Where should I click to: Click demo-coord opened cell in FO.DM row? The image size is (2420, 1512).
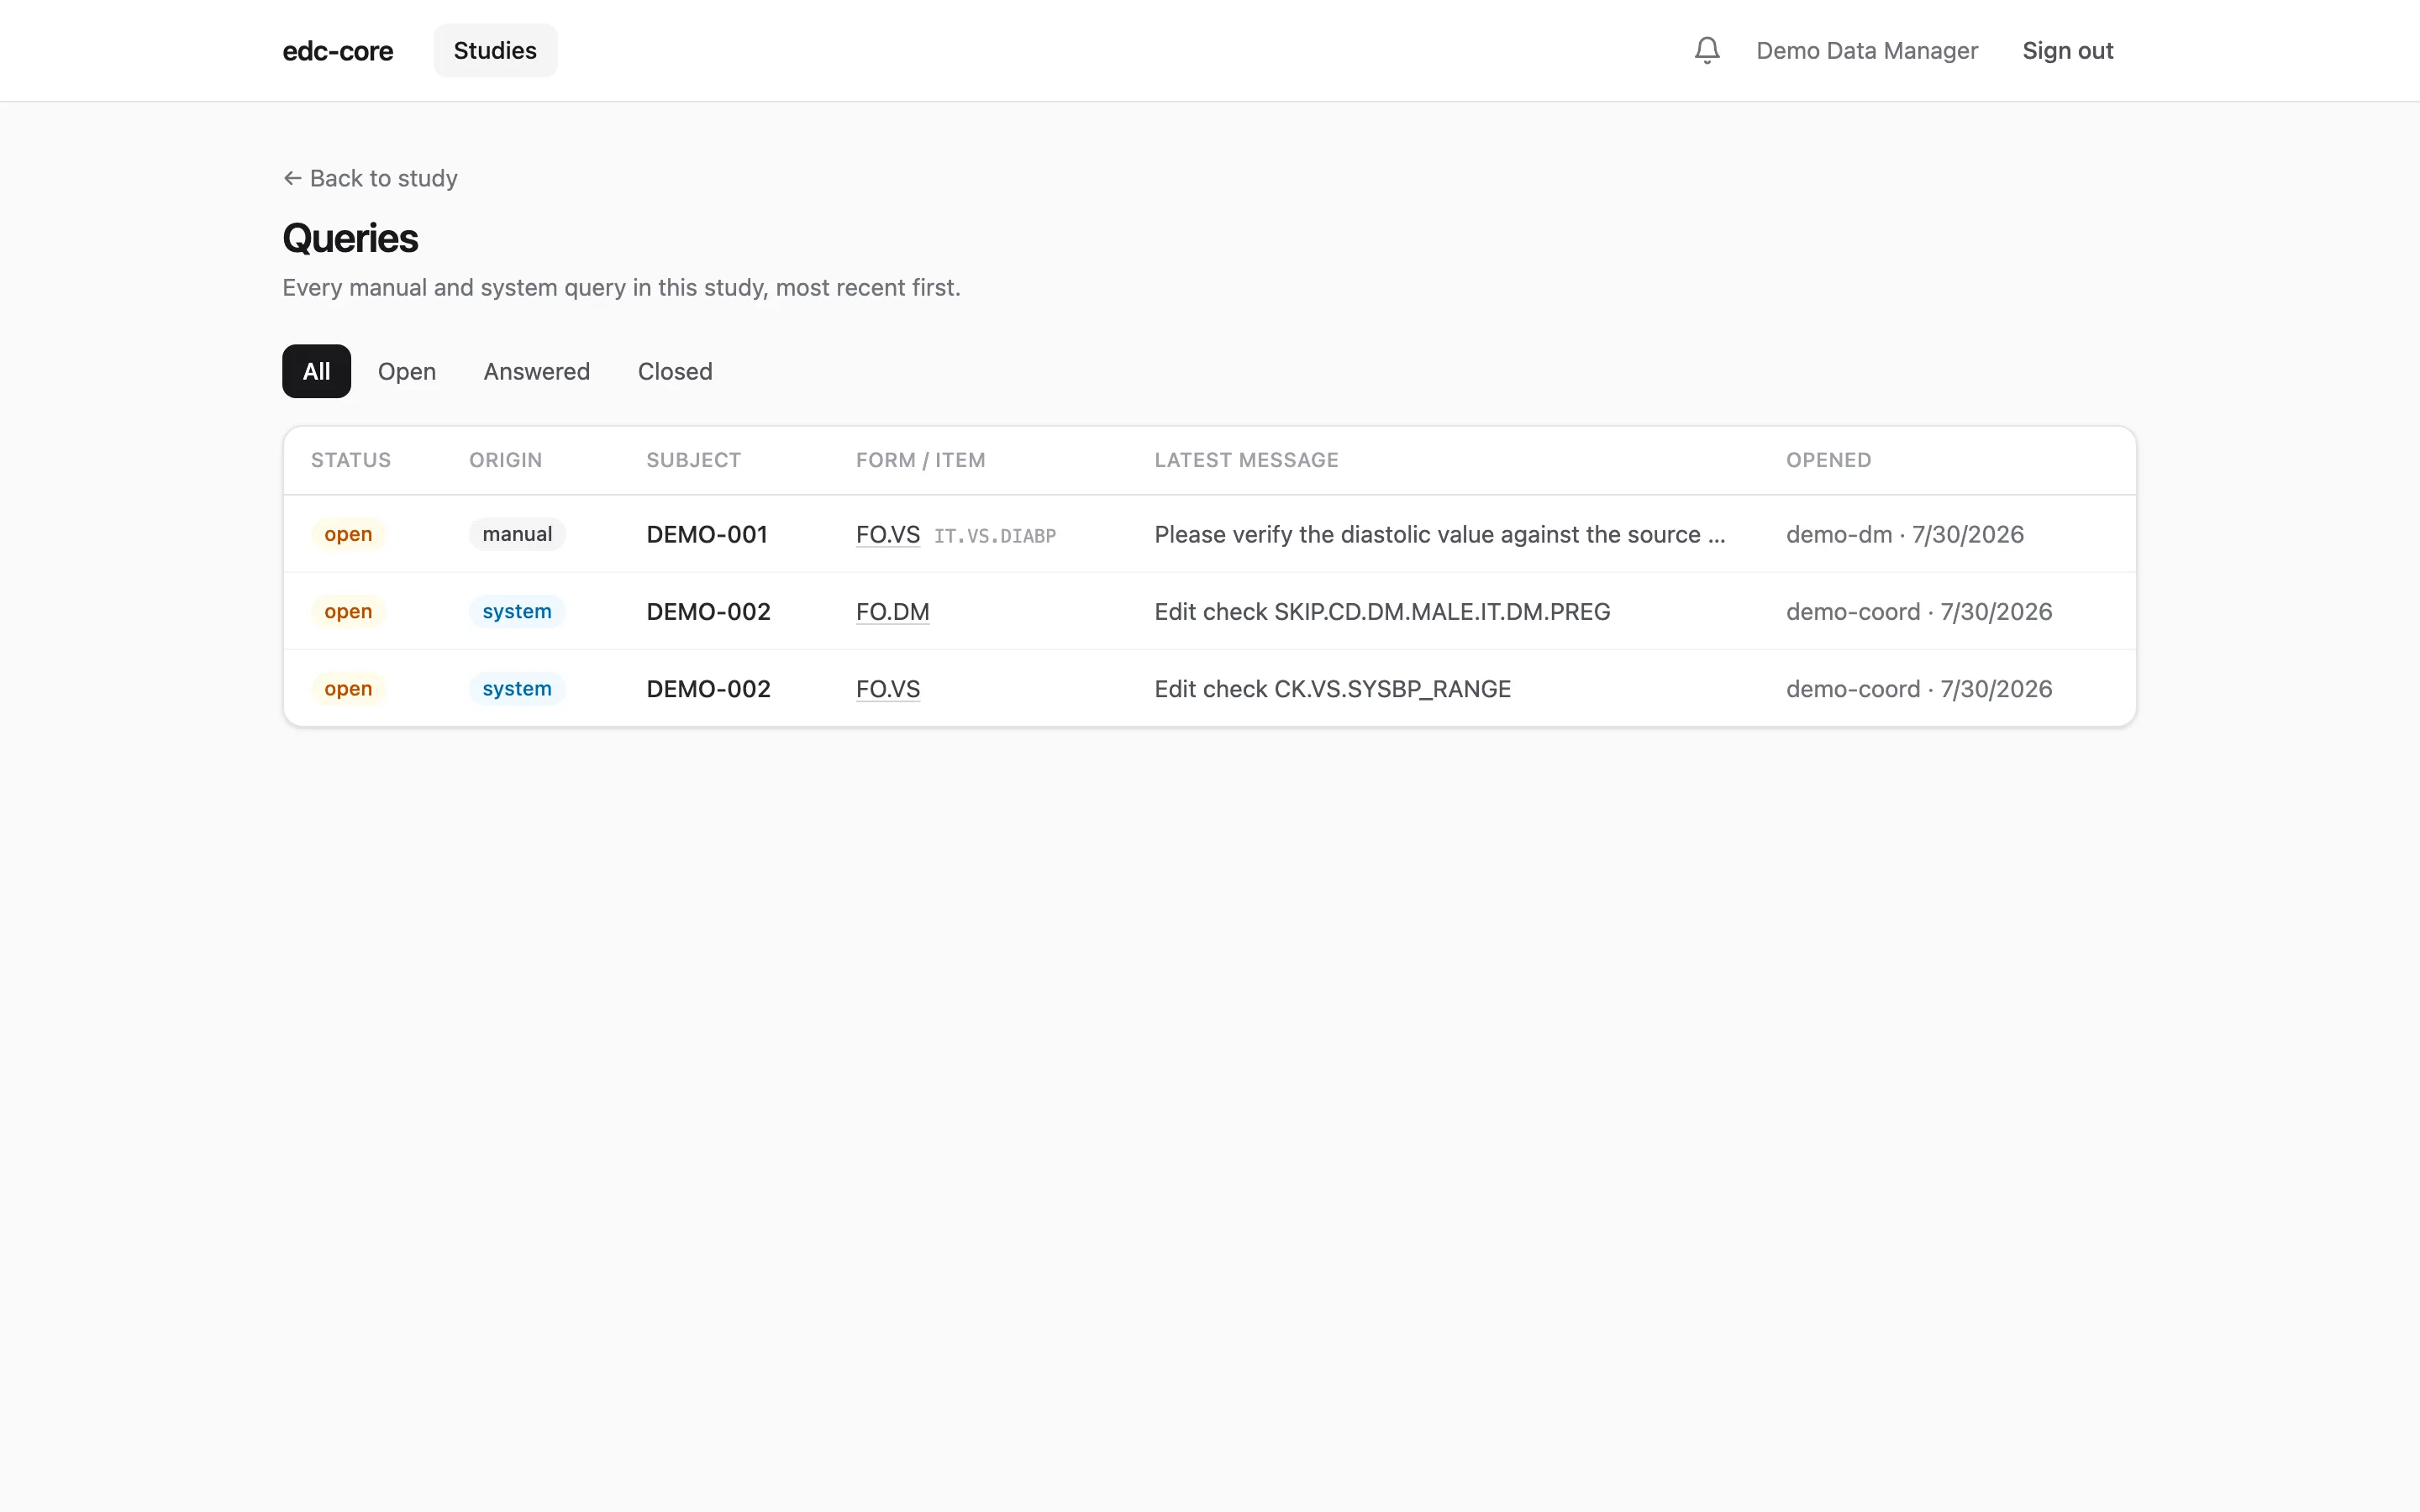coord(1919,611)
